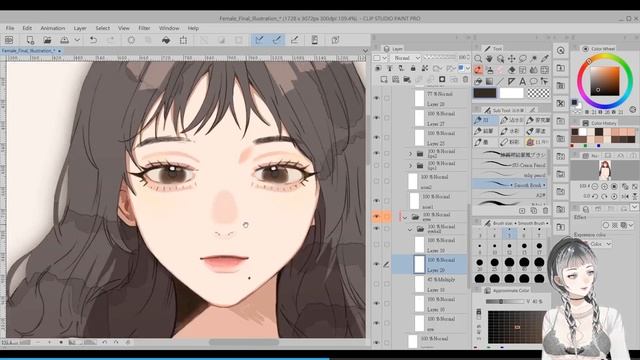The image size is (640, 360).
Task: Select the Hand move tool
Action: click(489, 59)
